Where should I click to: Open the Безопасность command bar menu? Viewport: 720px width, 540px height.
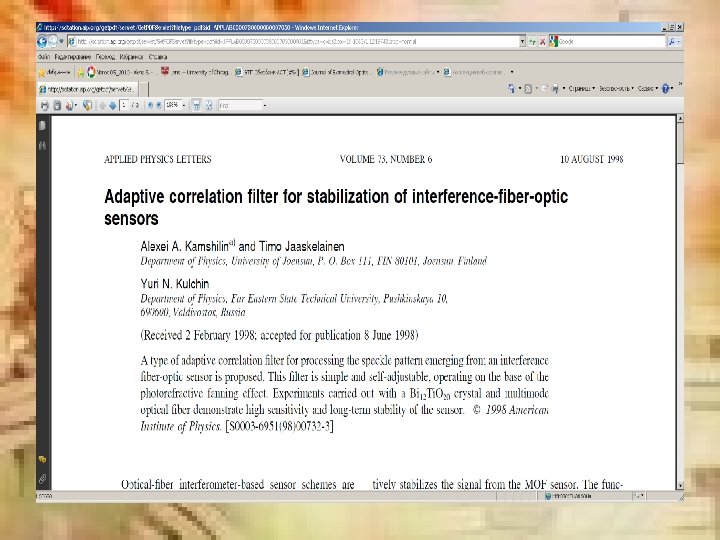point(616,88)
